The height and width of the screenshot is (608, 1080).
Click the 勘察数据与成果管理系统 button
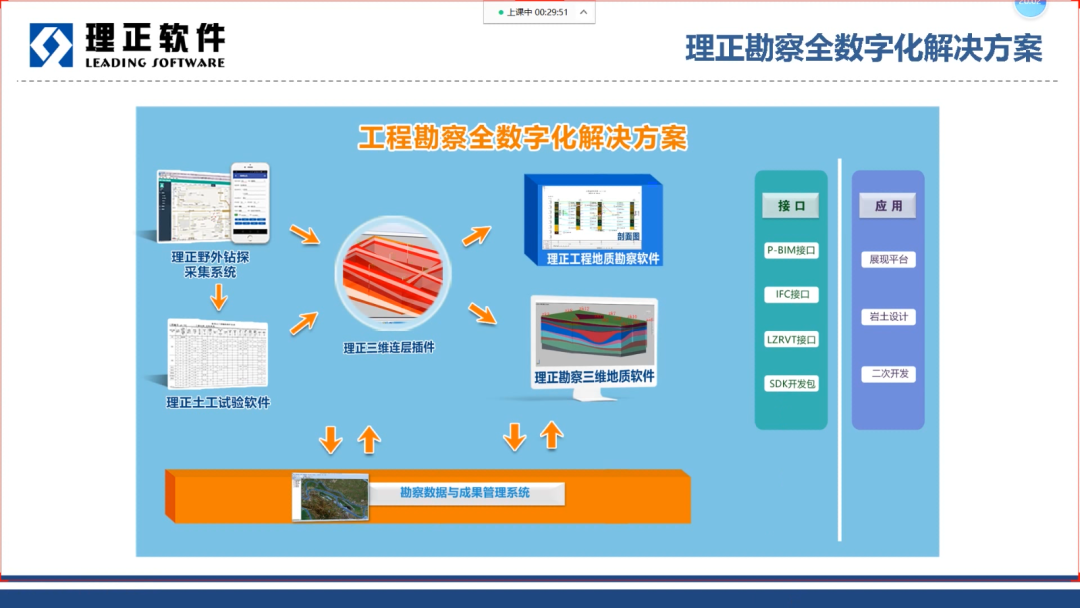tap(466, 493)
